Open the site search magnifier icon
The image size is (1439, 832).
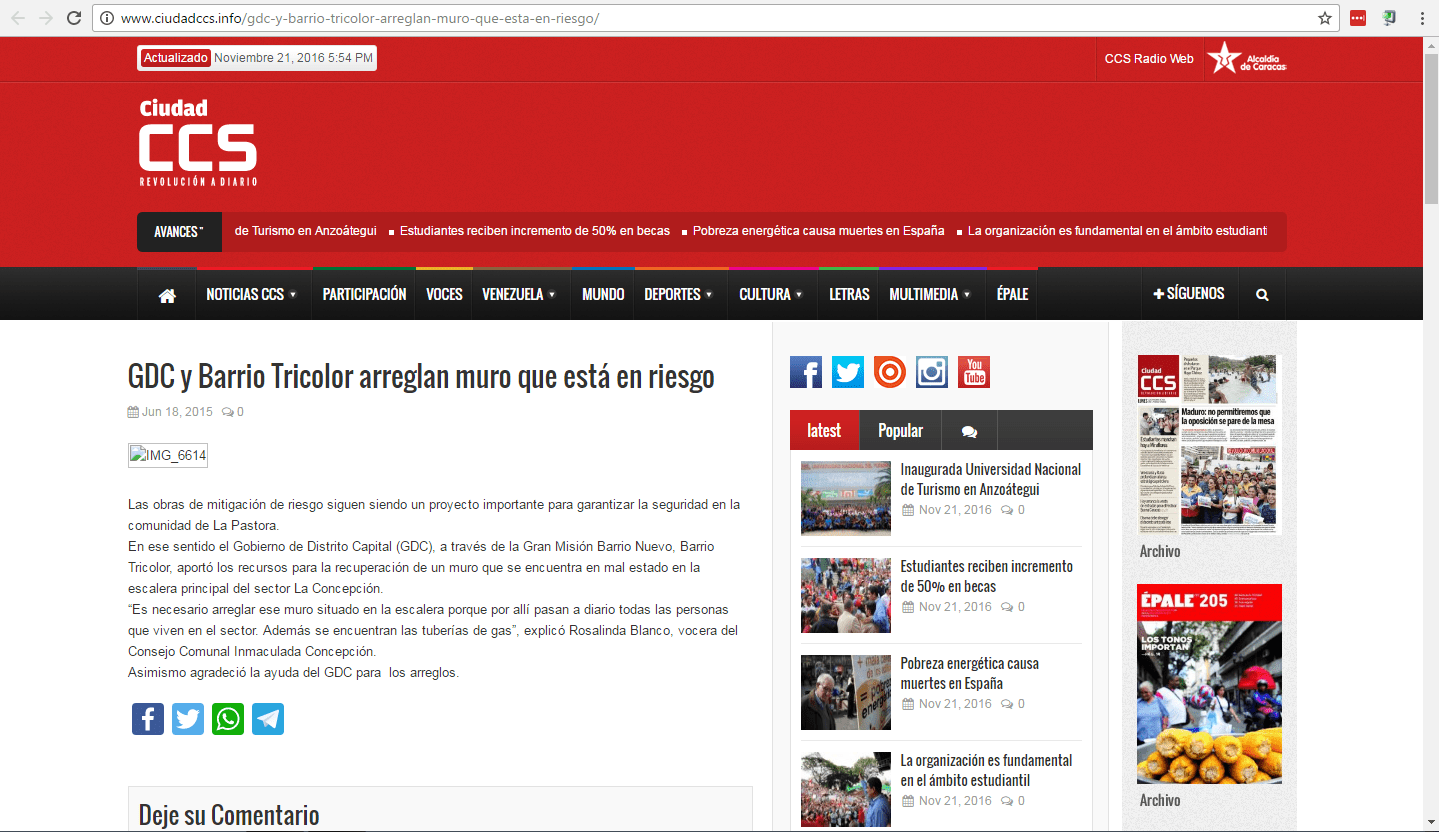click(x=1262, y=295)
